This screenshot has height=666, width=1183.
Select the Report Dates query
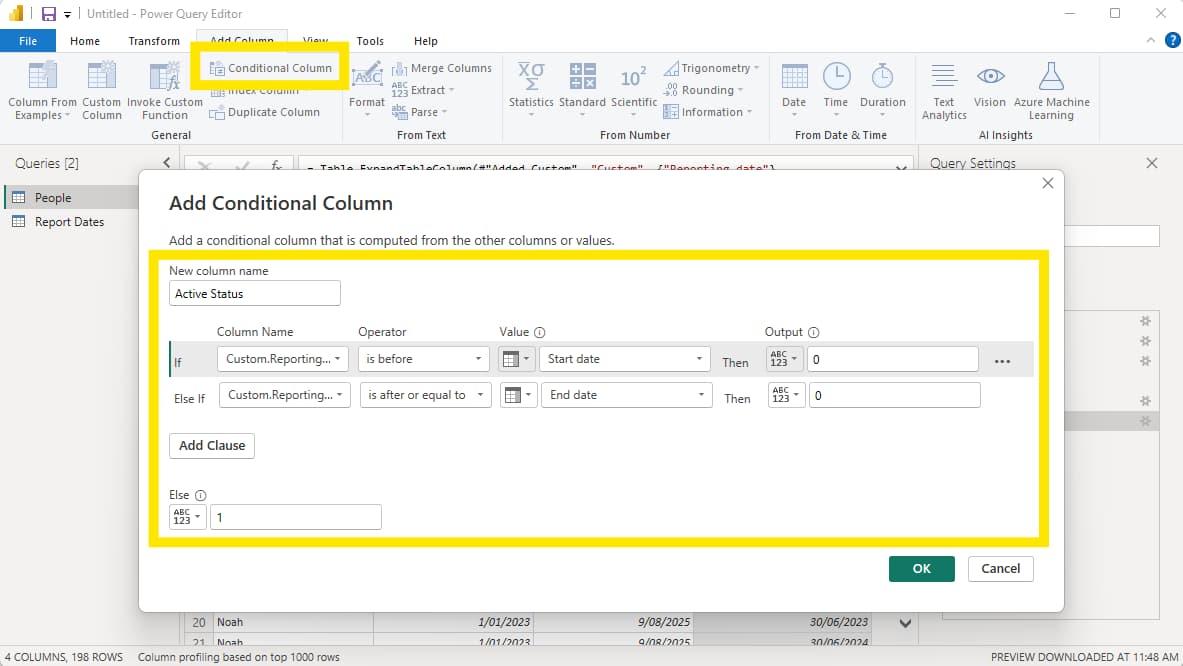69,222
